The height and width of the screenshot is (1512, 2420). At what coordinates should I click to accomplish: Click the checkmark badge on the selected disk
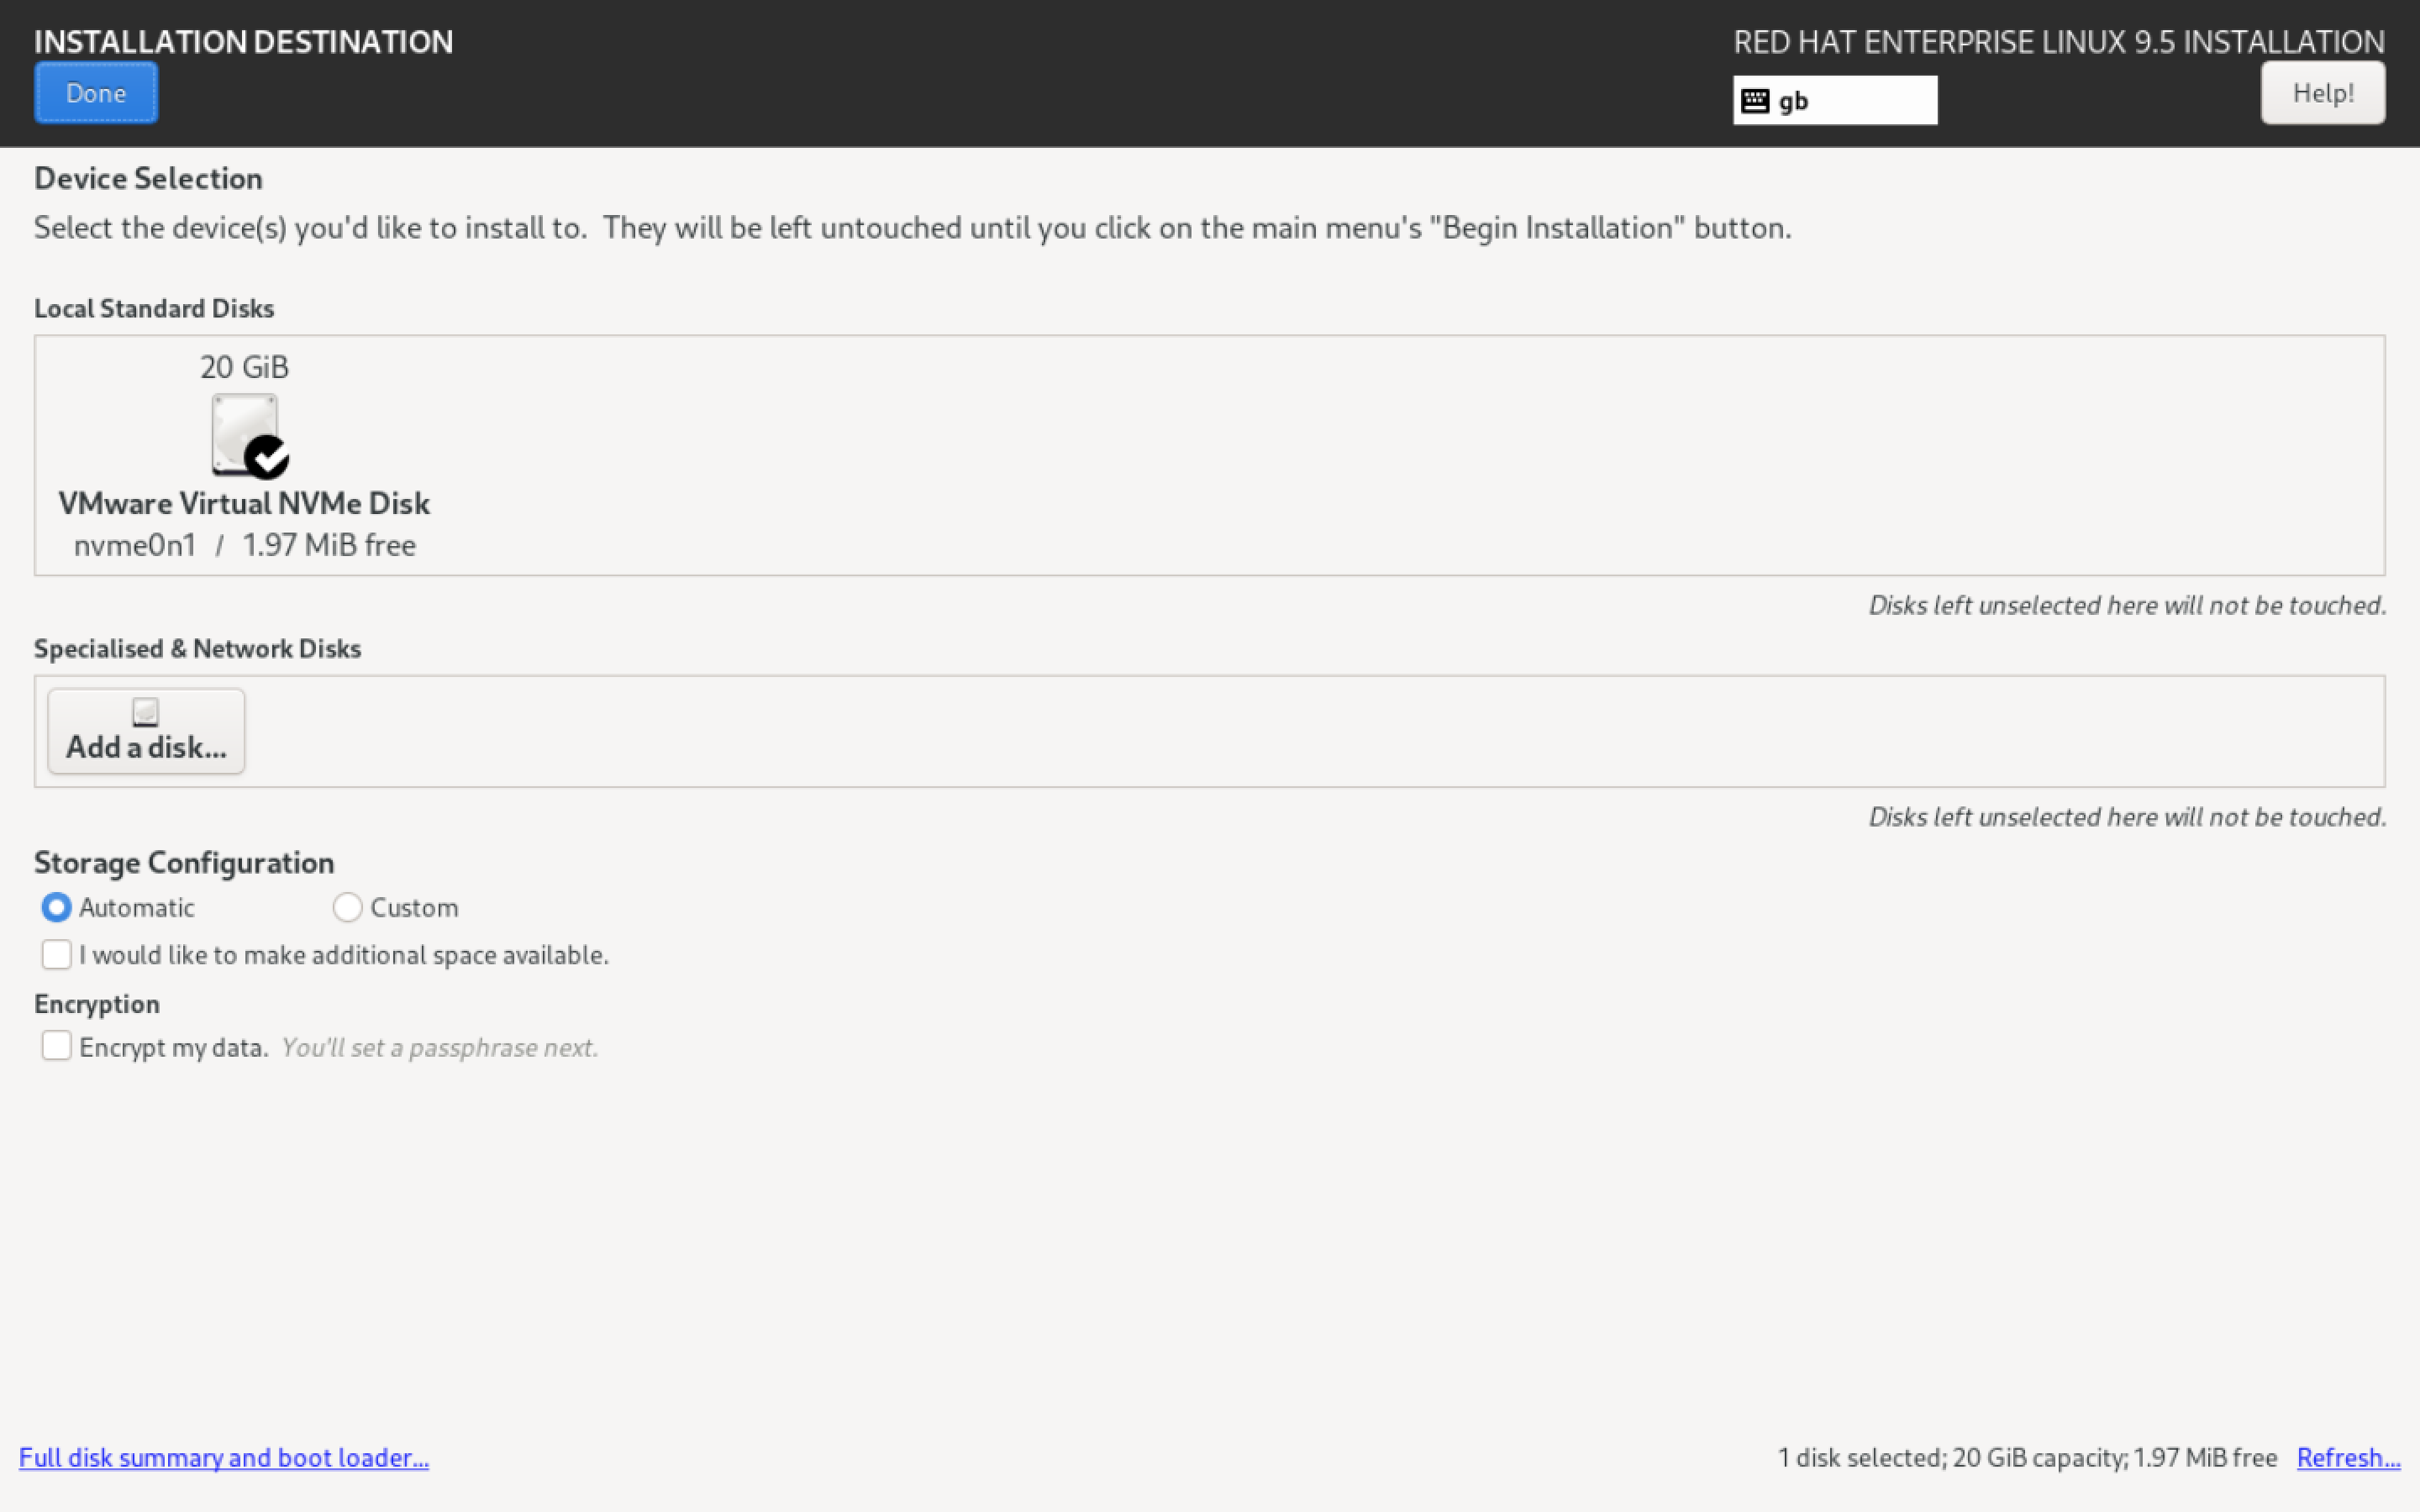point(267,458)
